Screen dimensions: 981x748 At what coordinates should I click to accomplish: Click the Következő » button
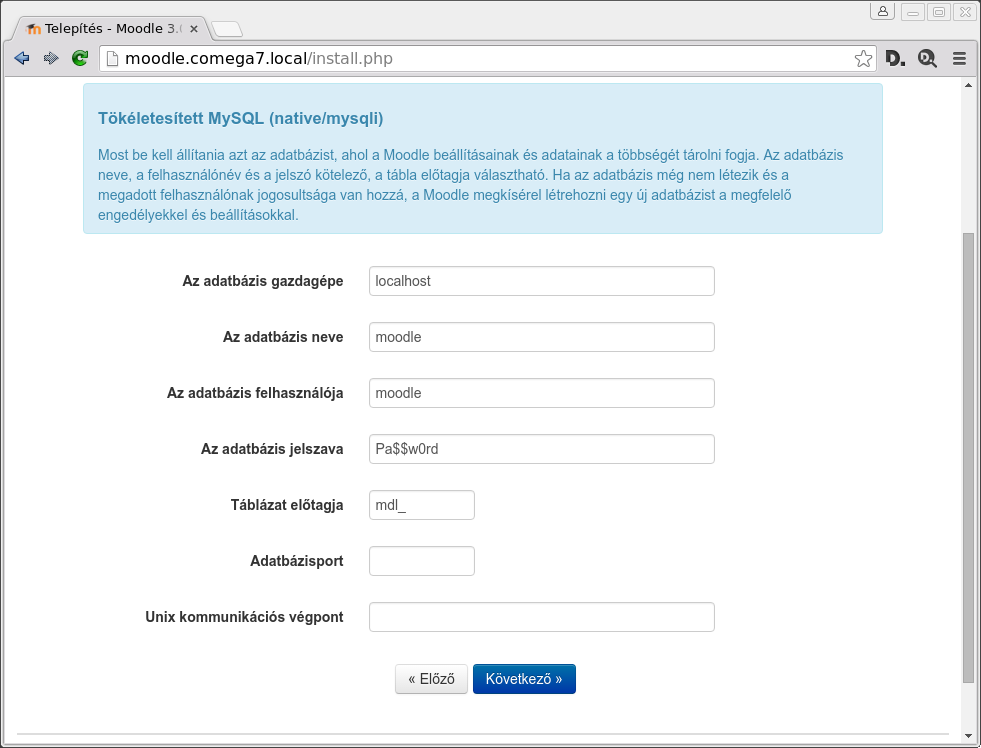pyautogui.click(x=524, y=679)
